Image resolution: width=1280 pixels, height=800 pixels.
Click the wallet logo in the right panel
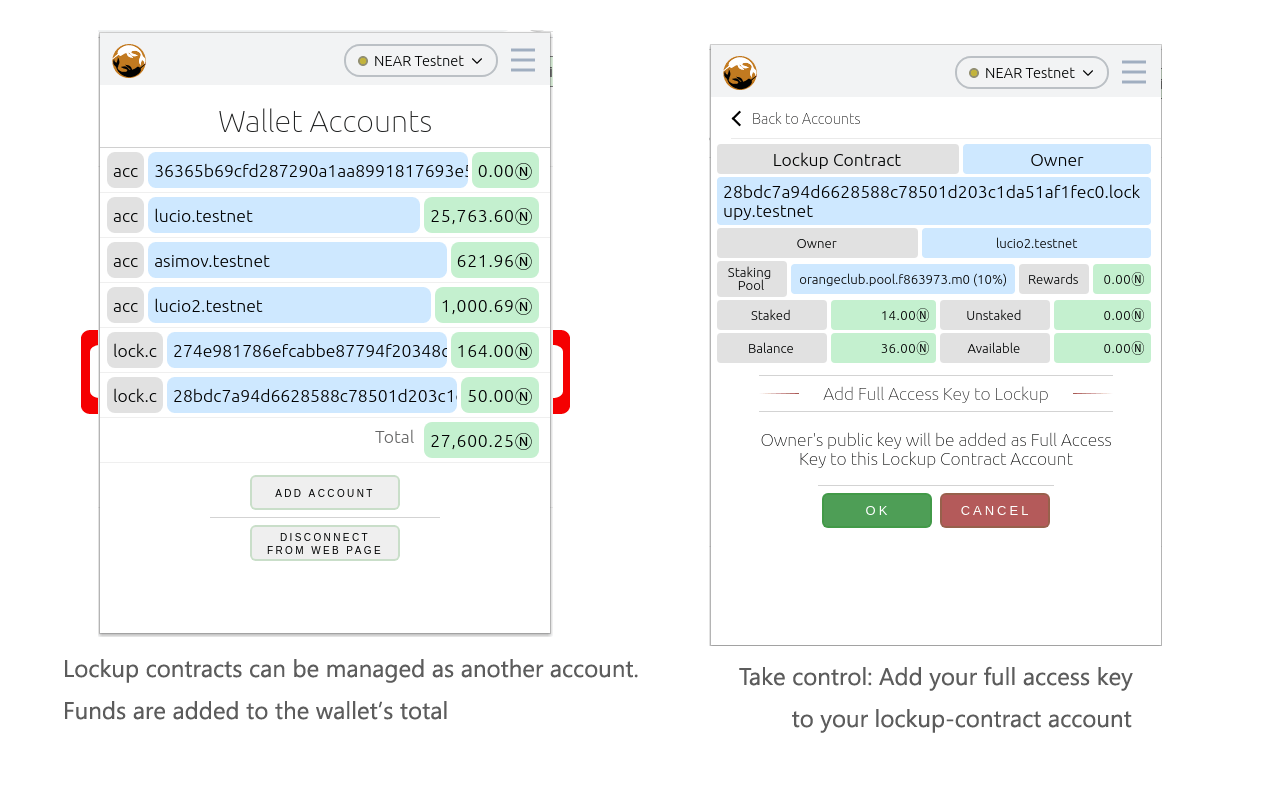[x=740, y=73]
